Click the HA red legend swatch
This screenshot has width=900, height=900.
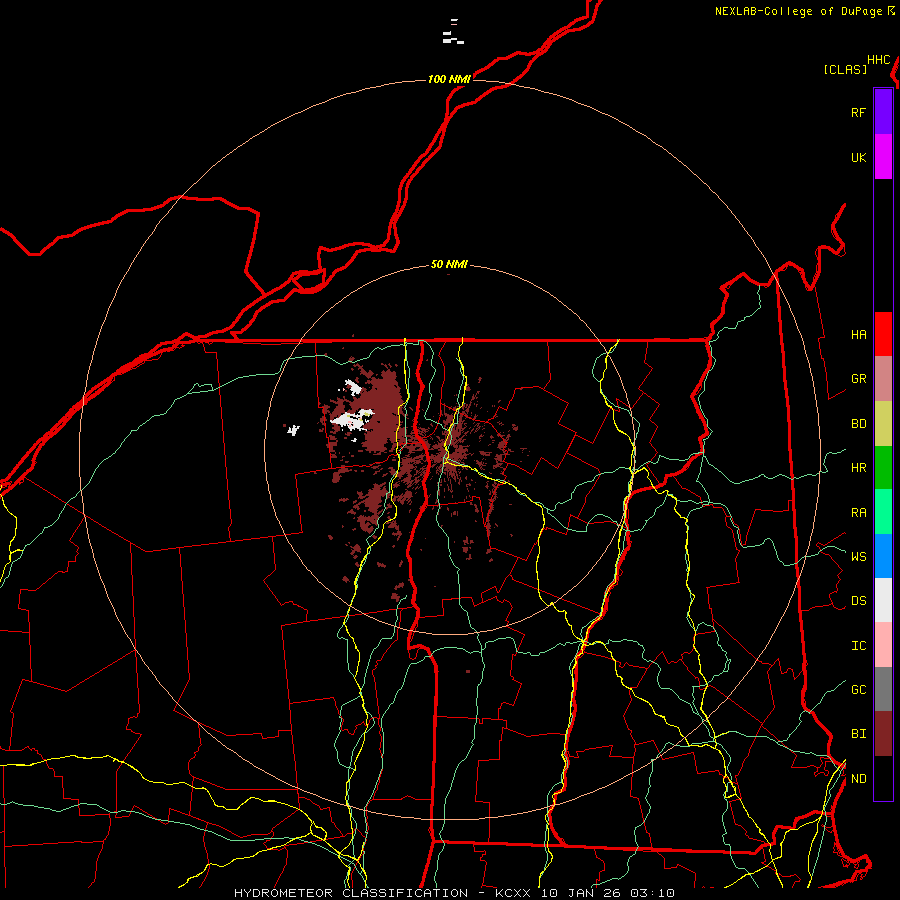tap(883, 334)
